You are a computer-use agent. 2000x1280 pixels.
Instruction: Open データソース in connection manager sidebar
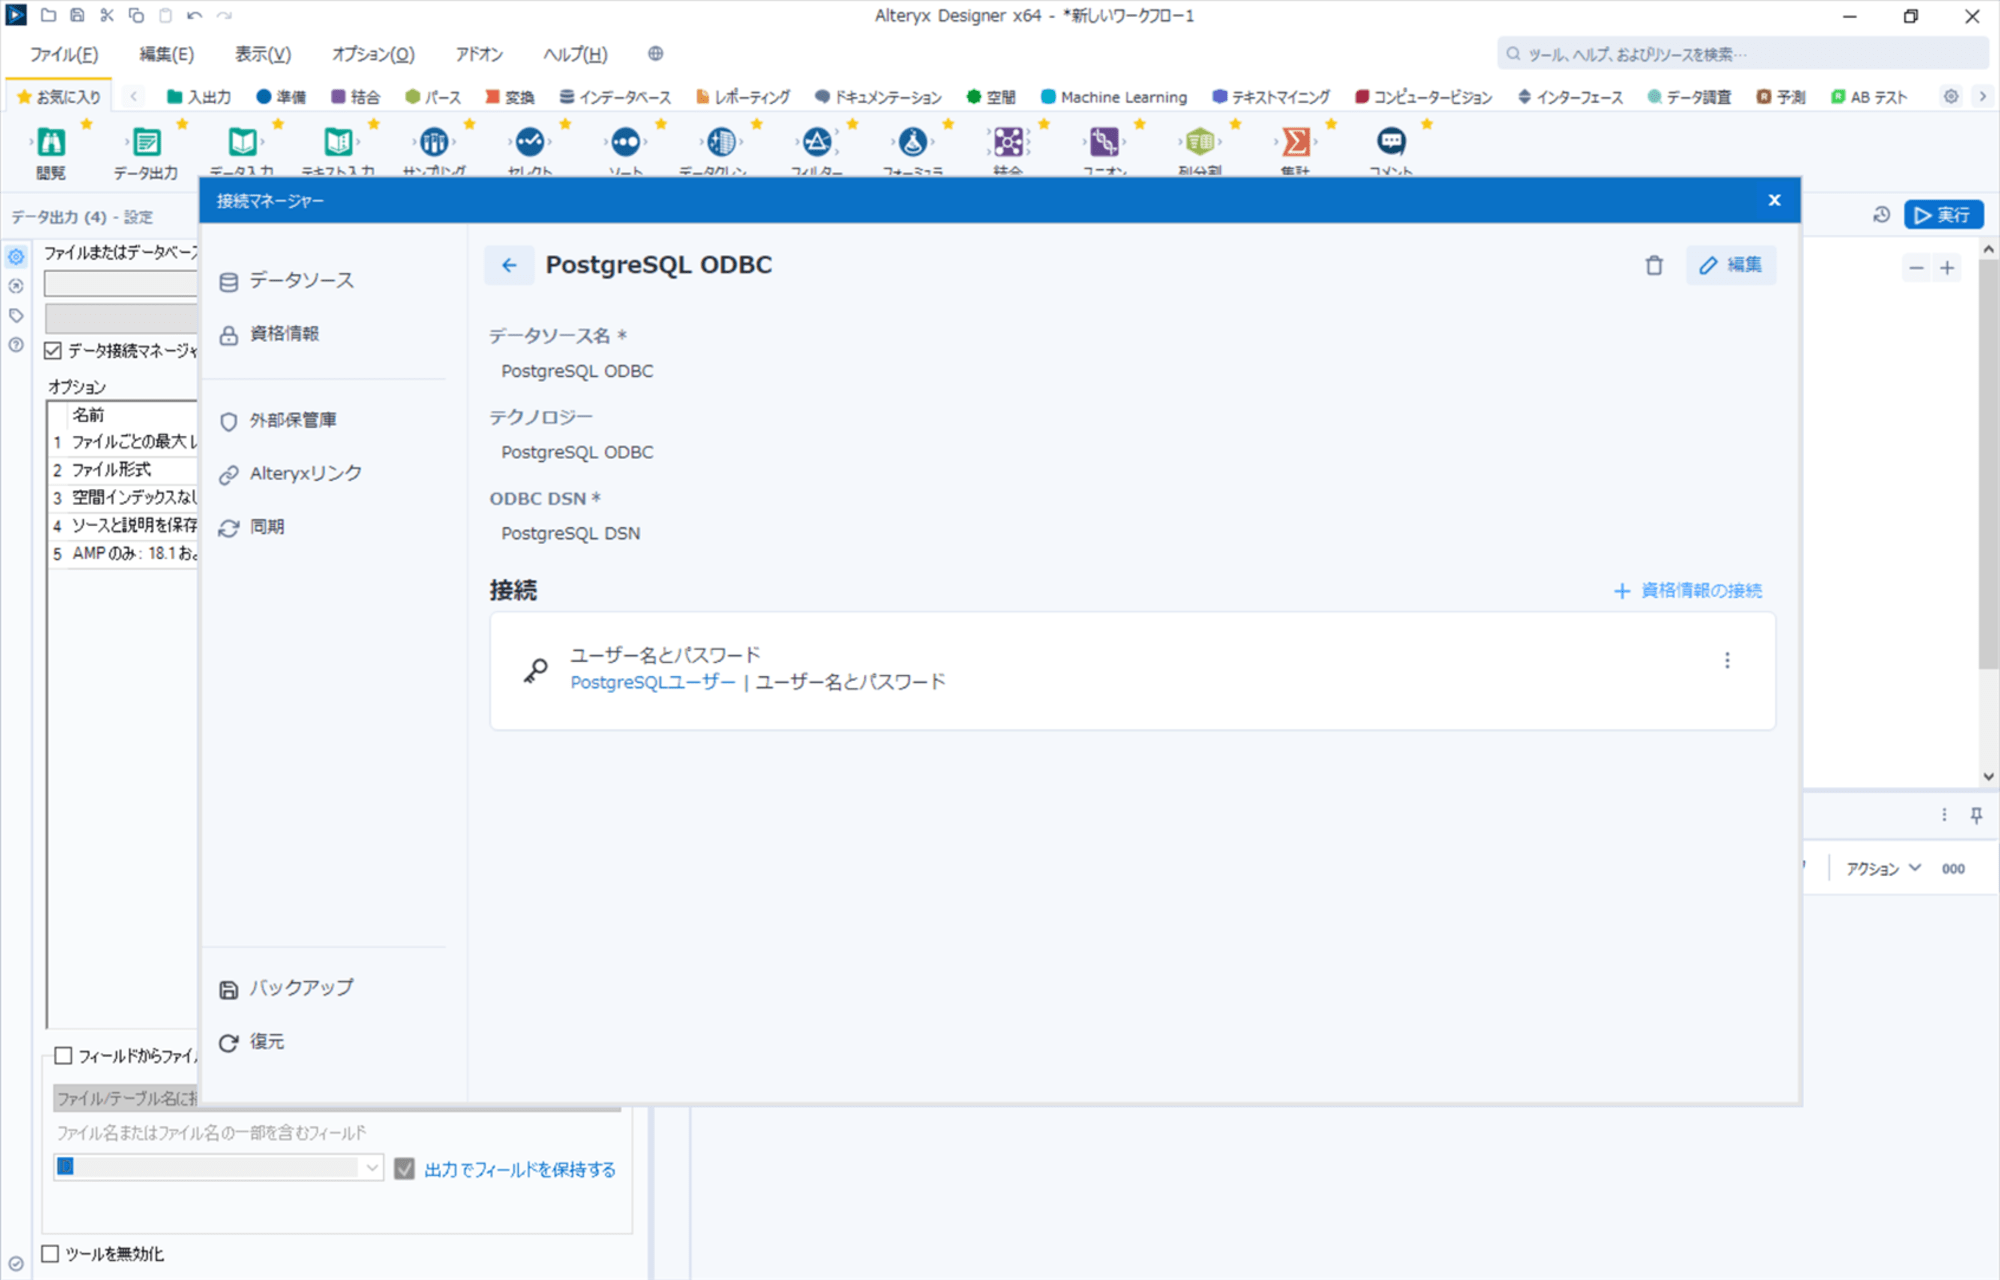tap(287, 281)
